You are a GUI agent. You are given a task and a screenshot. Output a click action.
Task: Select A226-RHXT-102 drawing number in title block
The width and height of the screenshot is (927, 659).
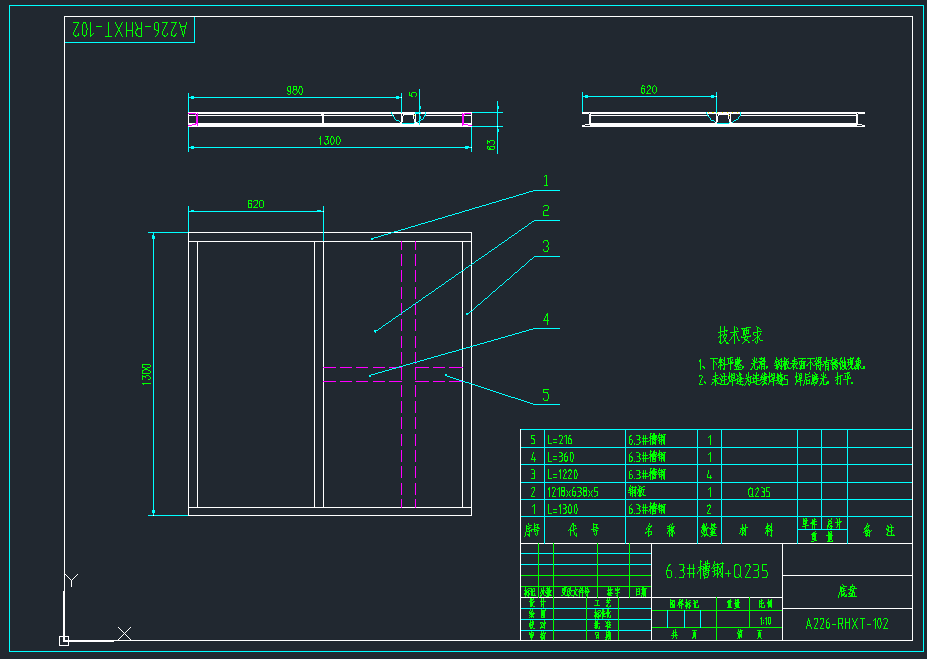tap(847, 624)
